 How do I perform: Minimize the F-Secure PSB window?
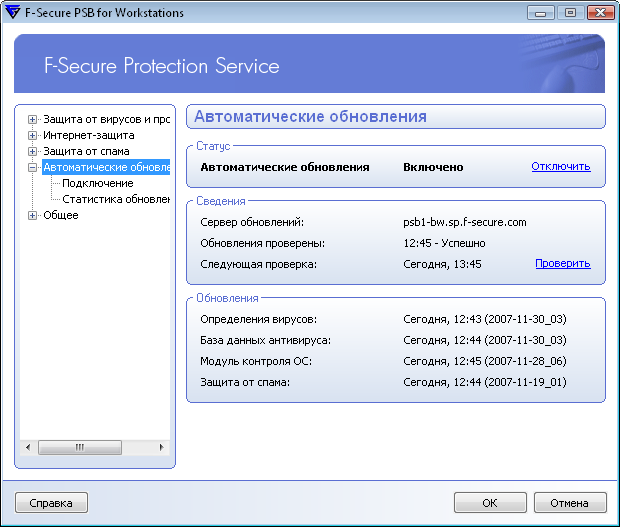541,13
